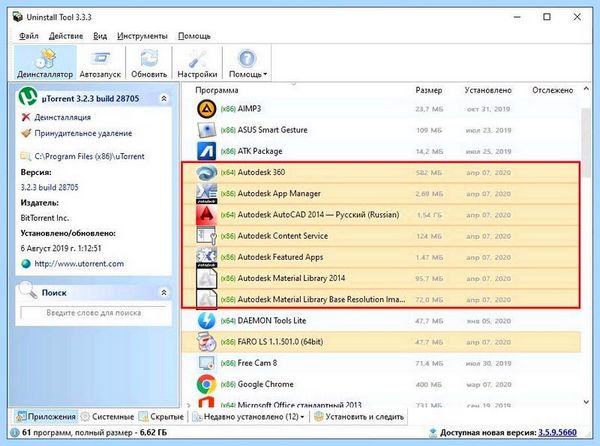This screenshot has height=446, width=600.
Task: Open the Действие menu
Action: point(66,36)
